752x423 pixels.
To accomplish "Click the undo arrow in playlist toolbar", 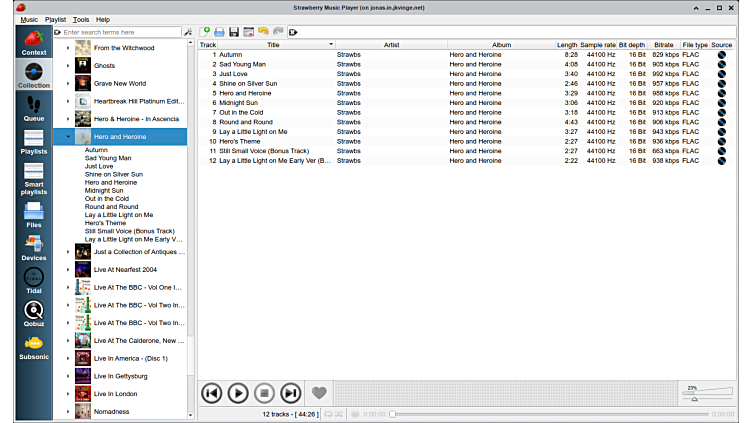I will pos(263,32).
